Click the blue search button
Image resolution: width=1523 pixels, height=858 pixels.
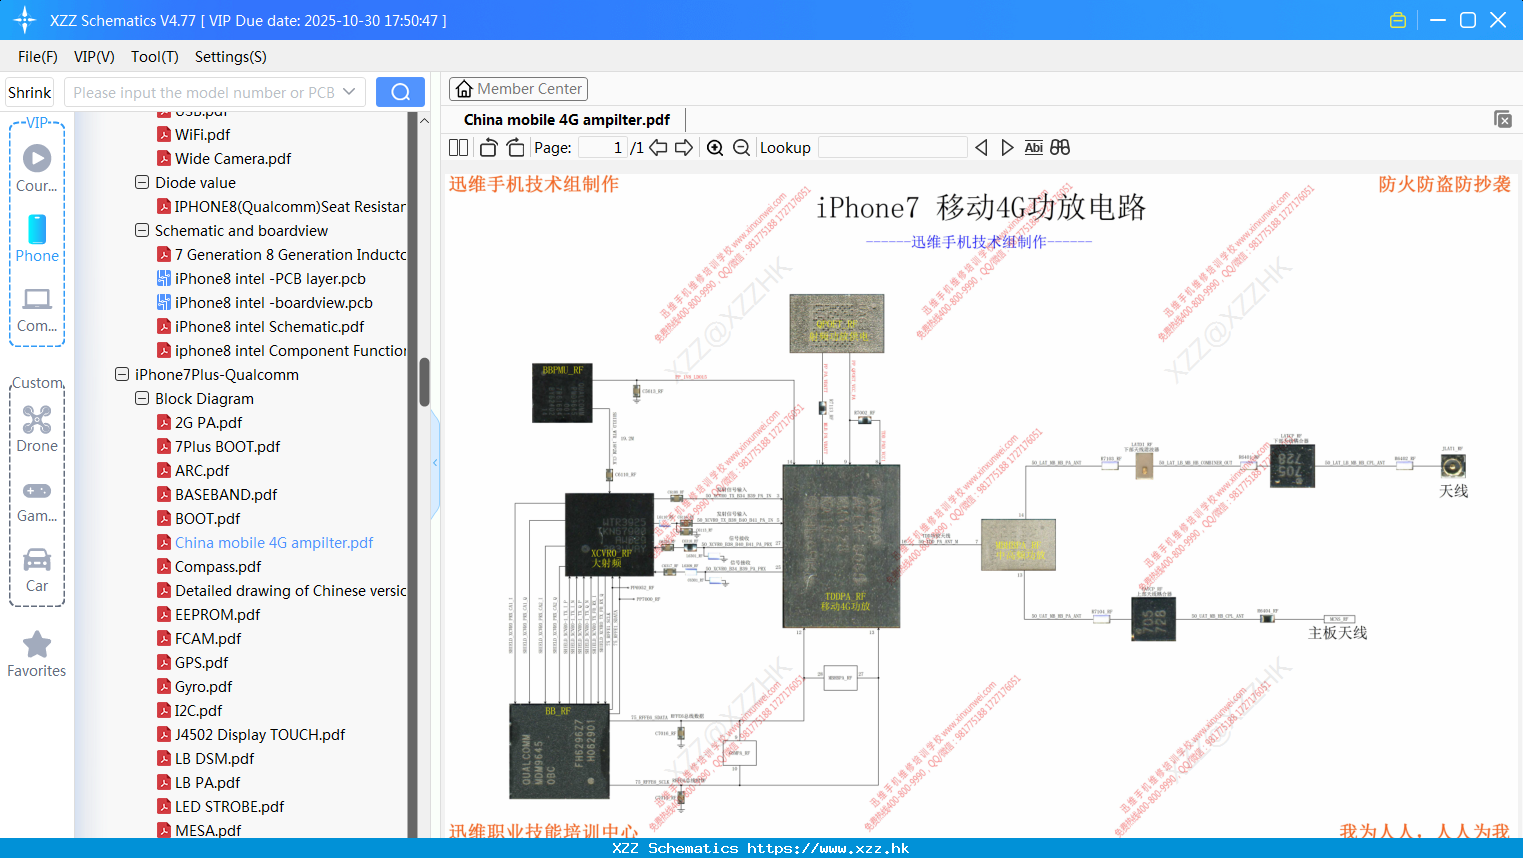[400, 92]
